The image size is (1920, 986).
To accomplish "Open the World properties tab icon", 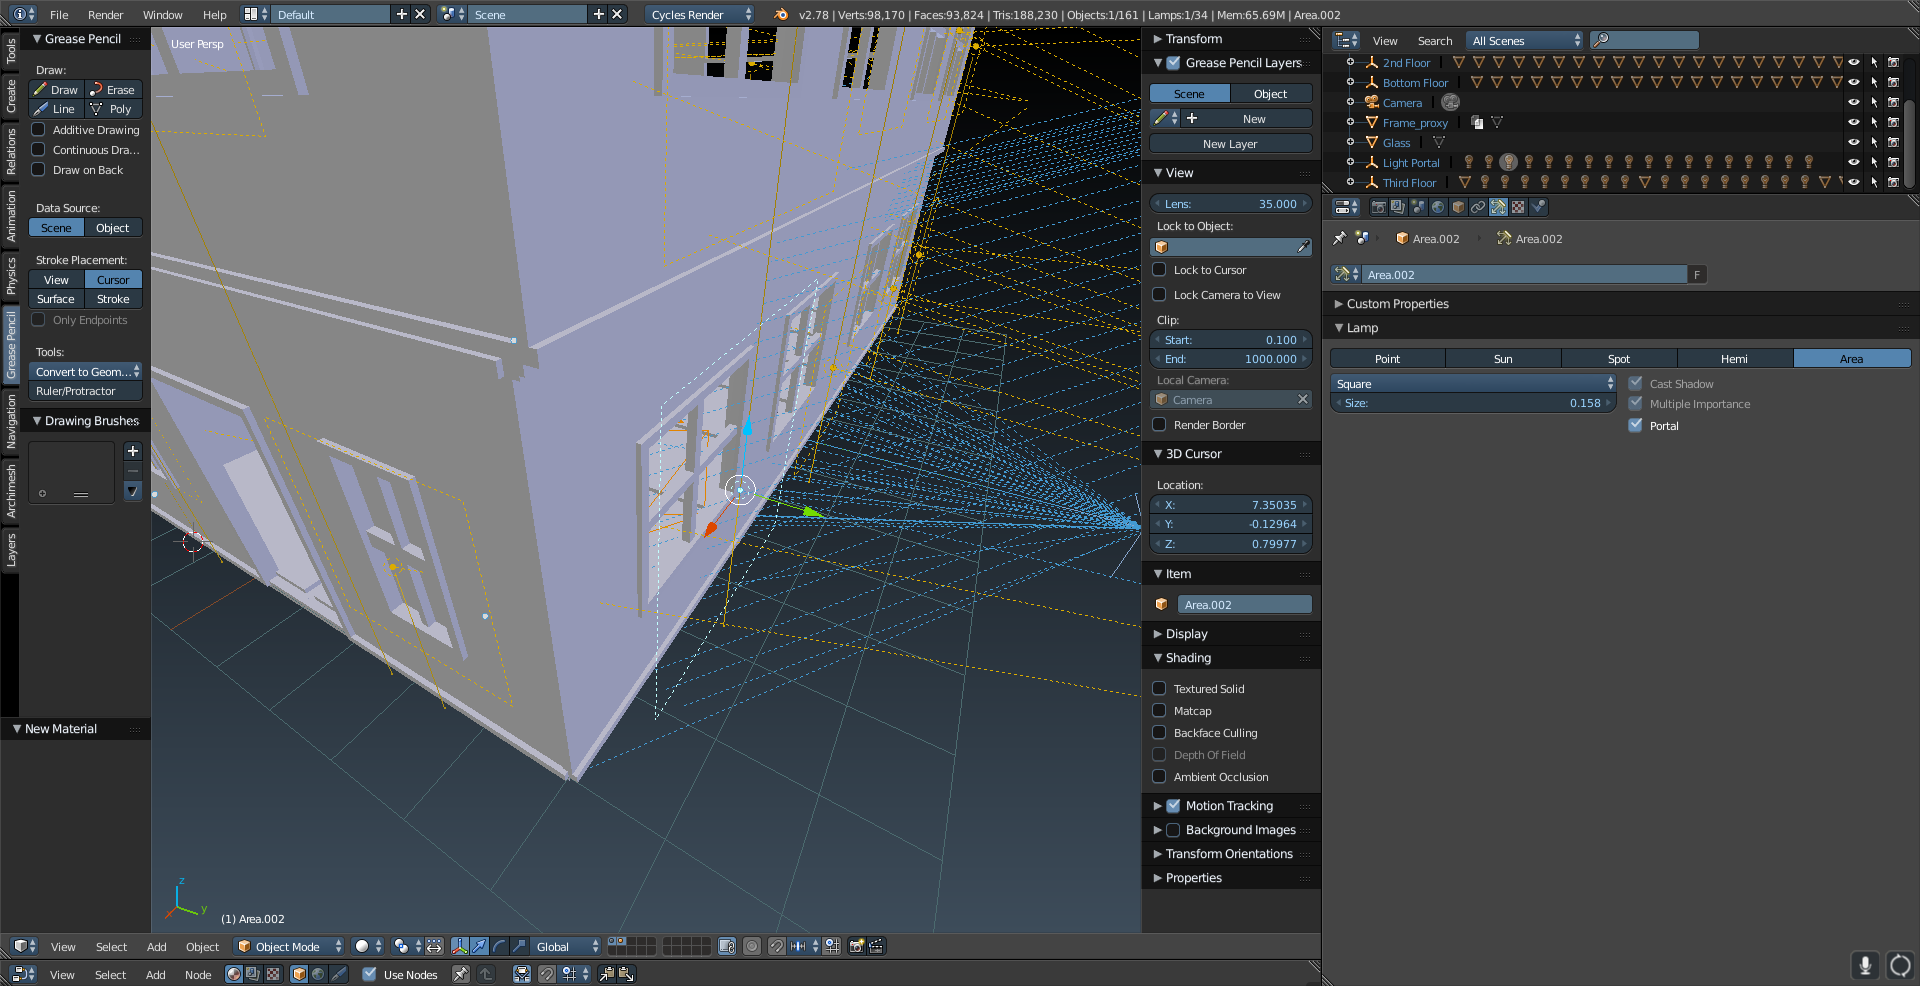I will pyautogui.click(x=1438, y=207).
